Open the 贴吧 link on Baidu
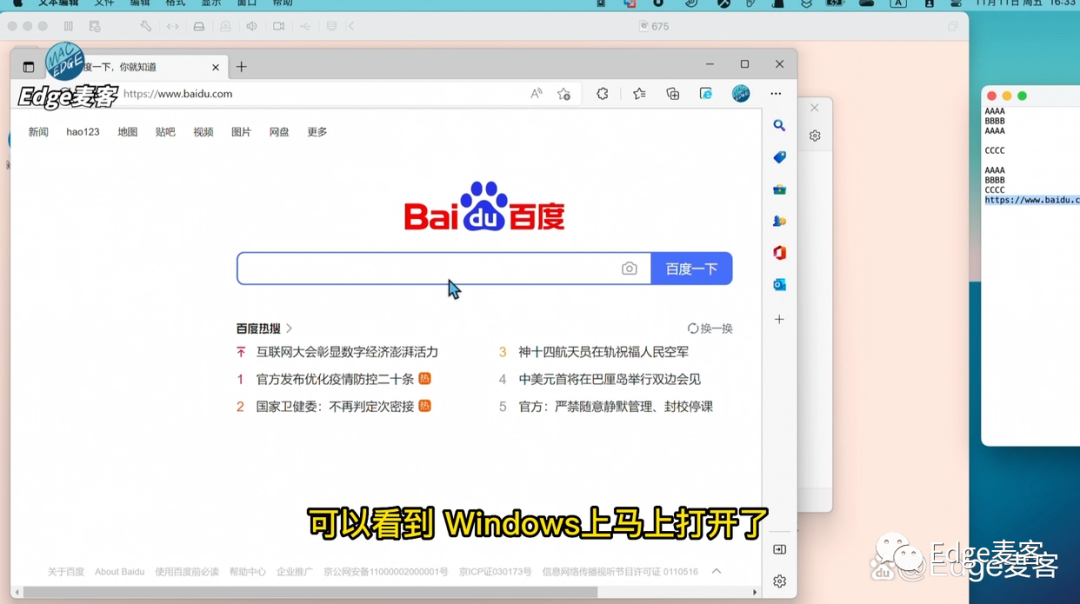This screenshot has width=1080, height=604. (165, 132)
